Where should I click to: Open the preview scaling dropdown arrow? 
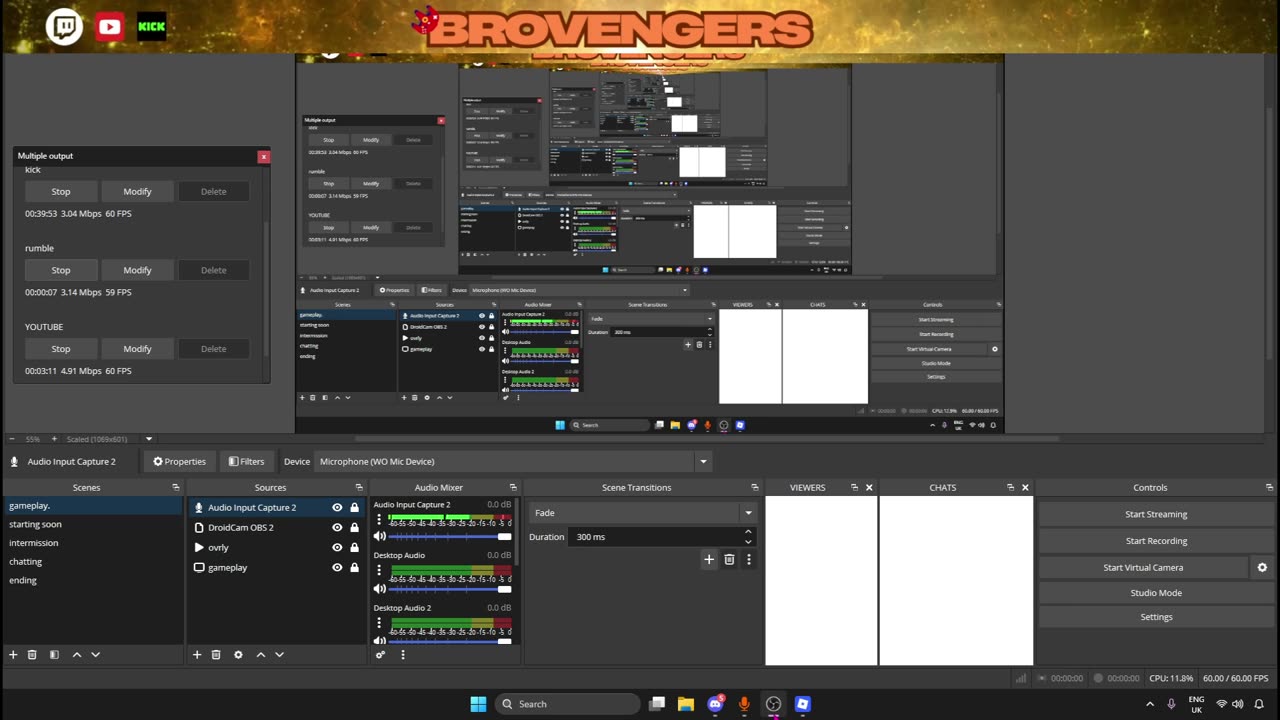[149, 439]
